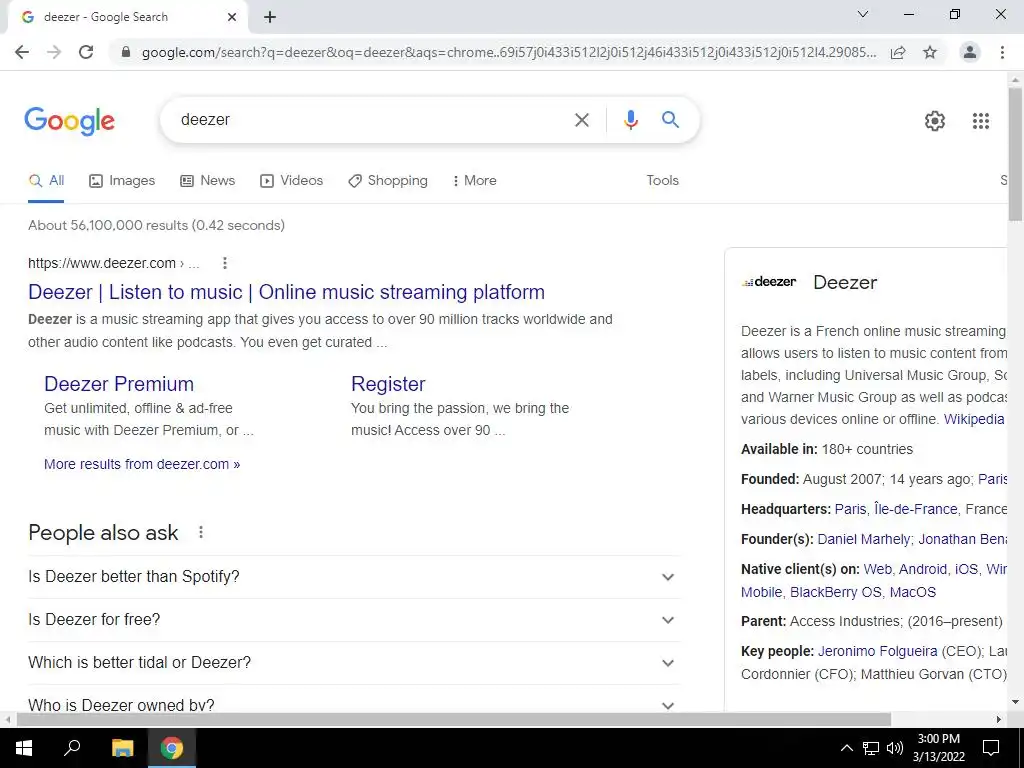The width and height of the screenshot is (1024, 768).
Task: Clear the search box with X icon
Action: [581, 120]
